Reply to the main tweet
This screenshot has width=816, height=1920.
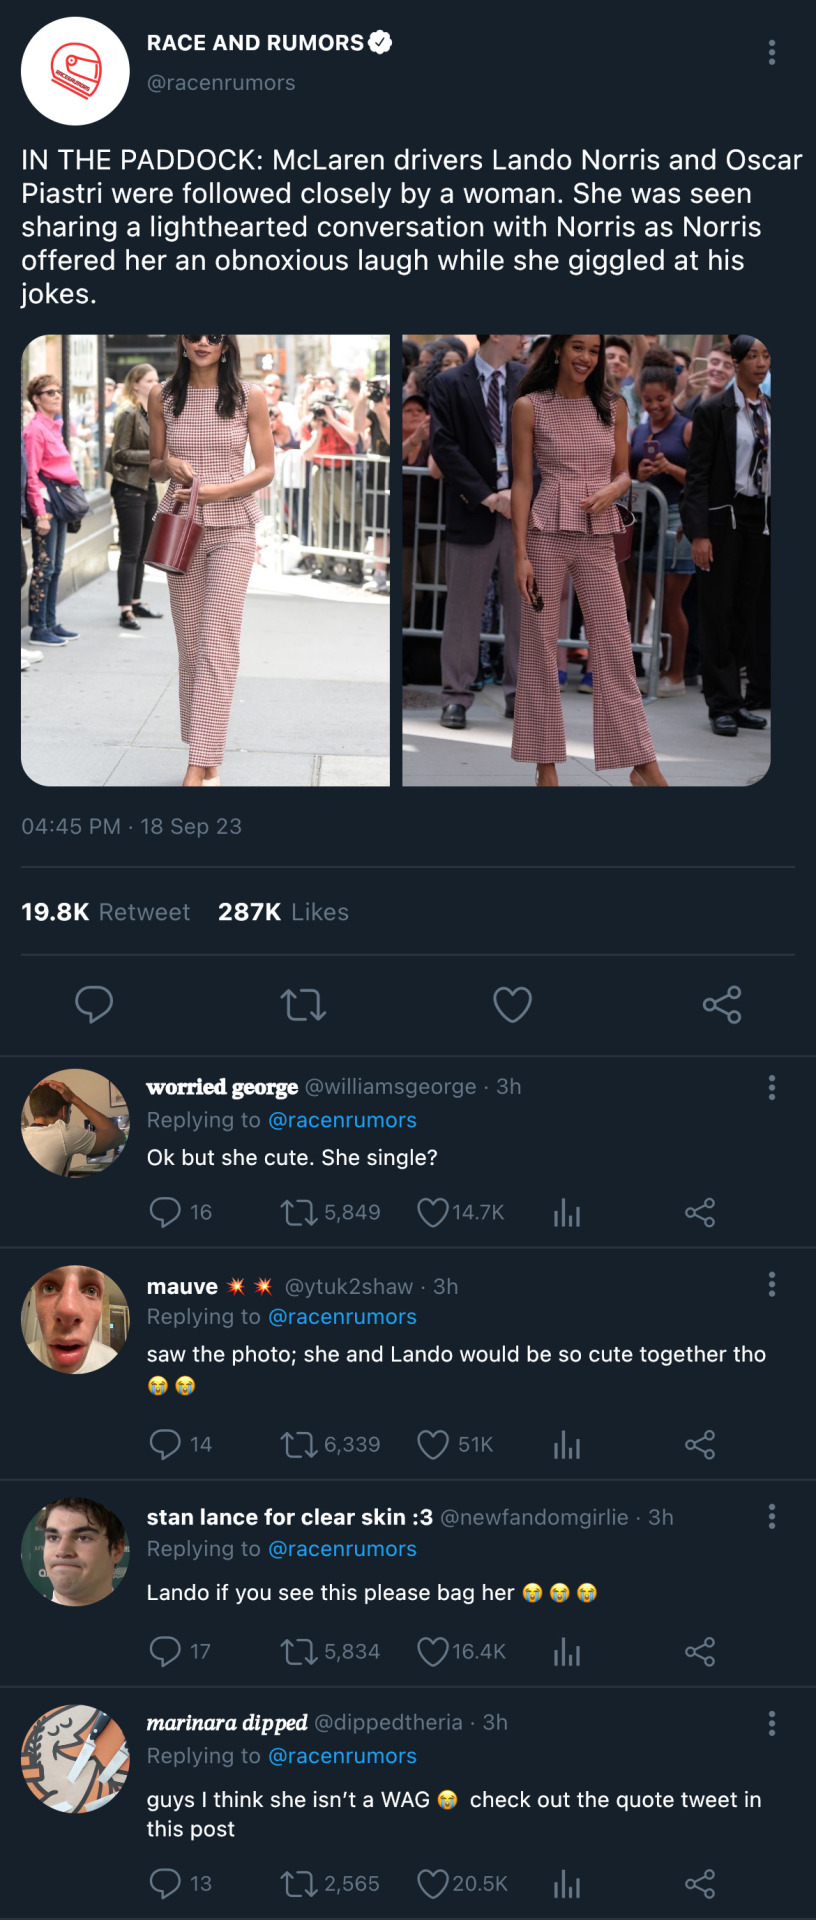pos(94,1004)
